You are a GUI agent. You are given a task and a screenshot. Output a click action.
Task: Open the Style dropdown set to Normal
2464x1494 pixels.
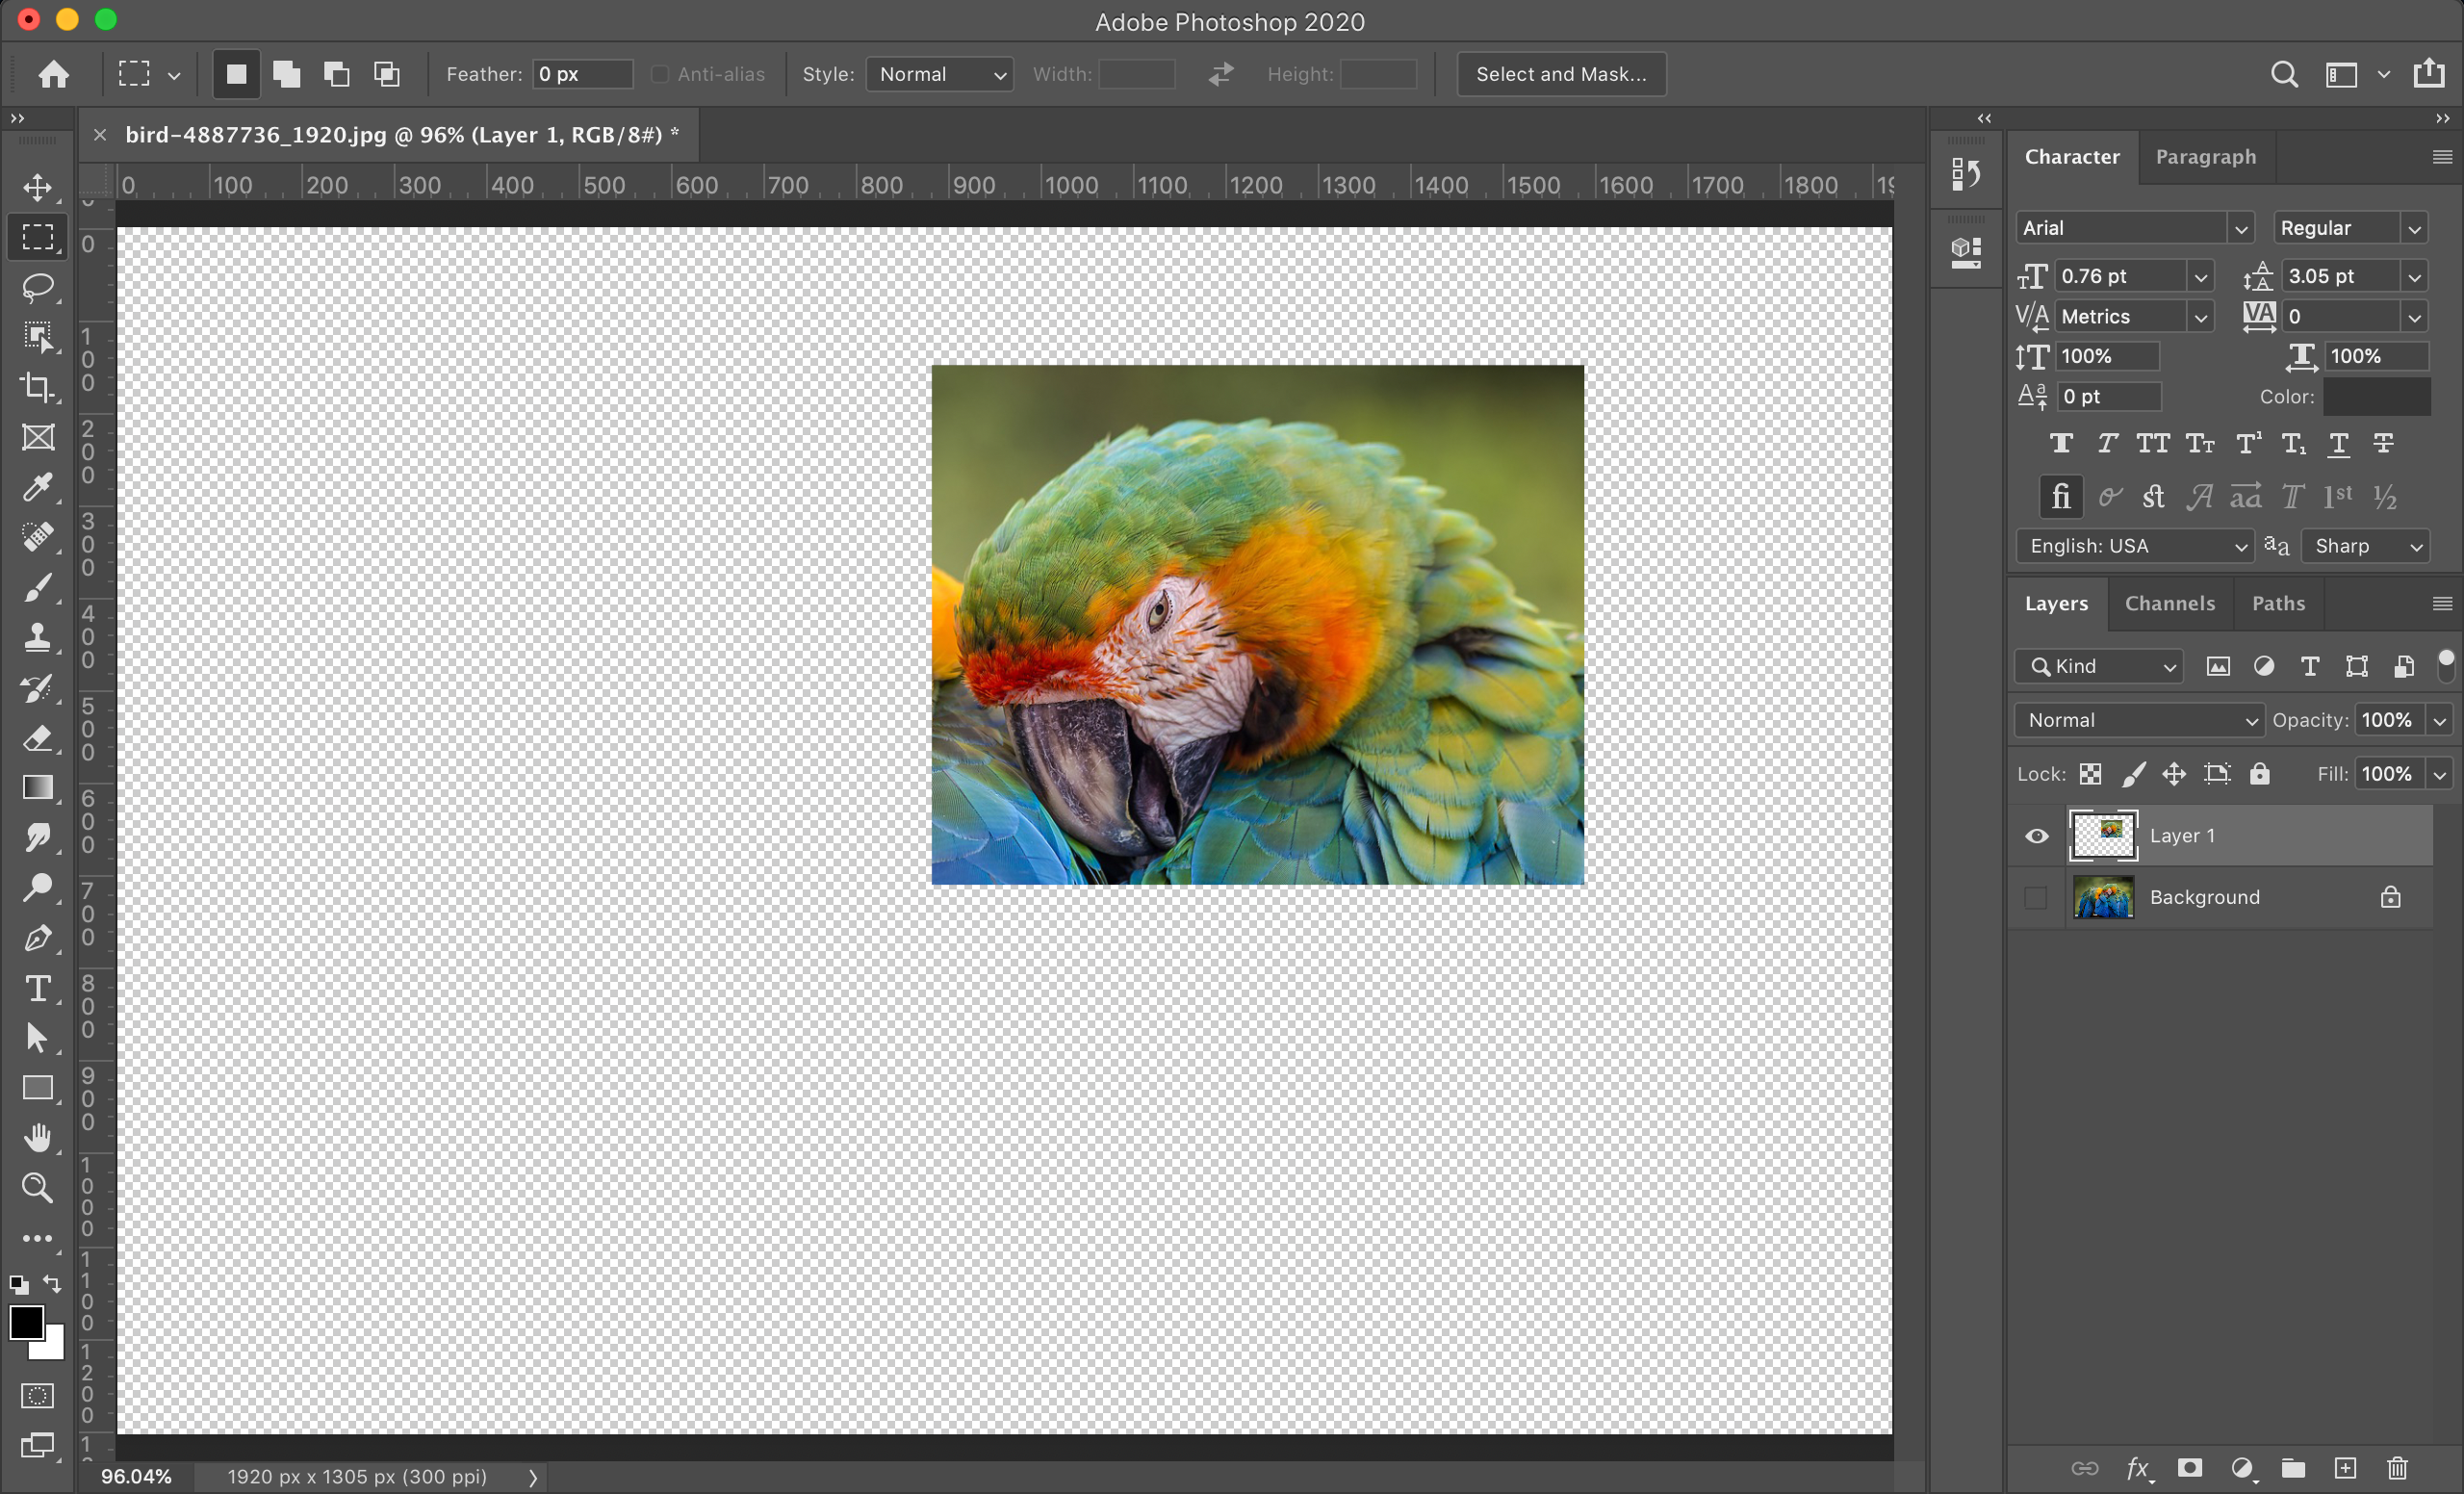[939, 74]
